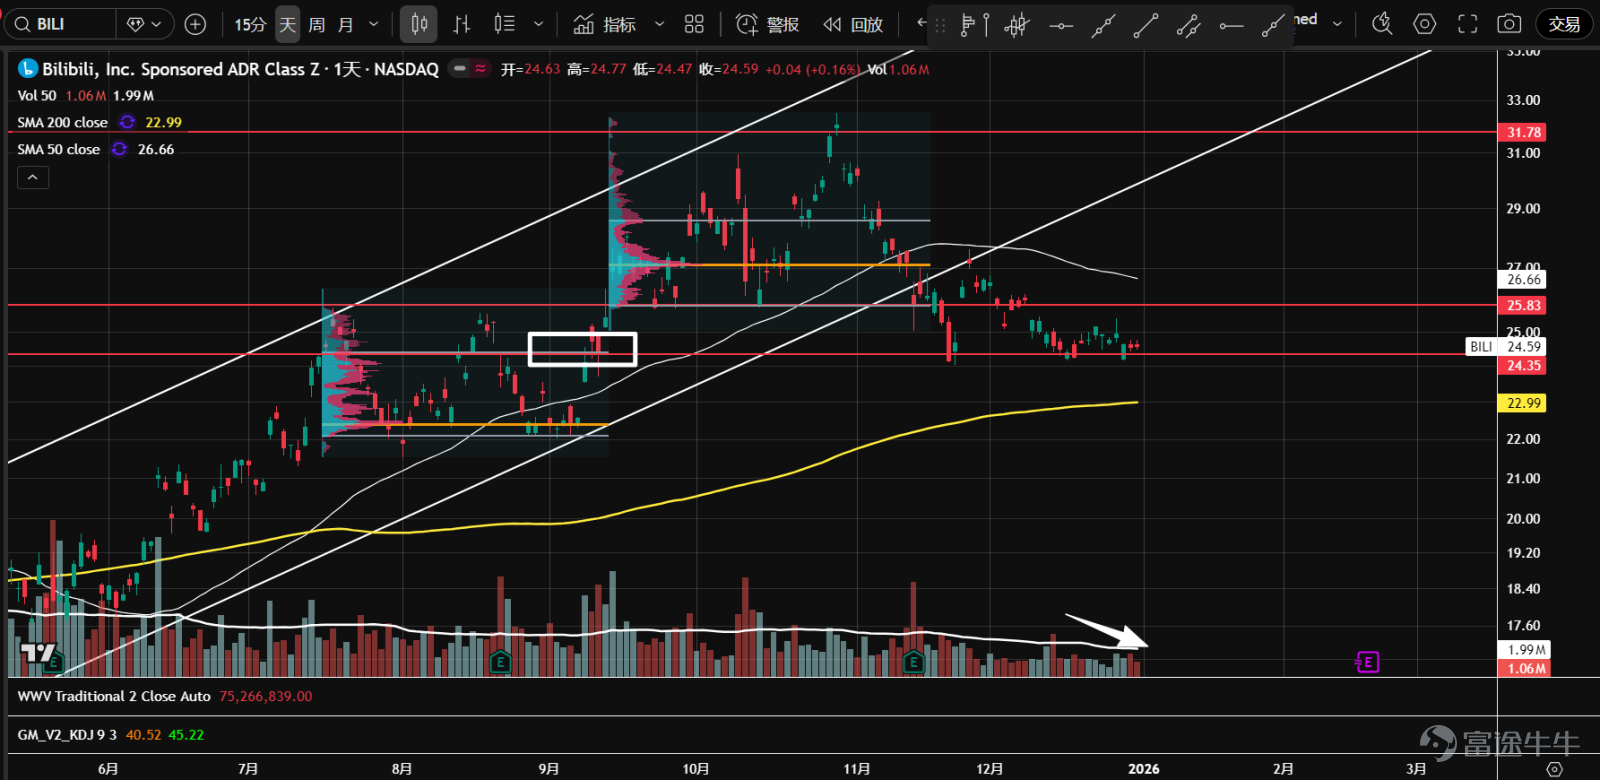Open the diamond upgrade dropdown beside BILI

(x=145, y=24)
